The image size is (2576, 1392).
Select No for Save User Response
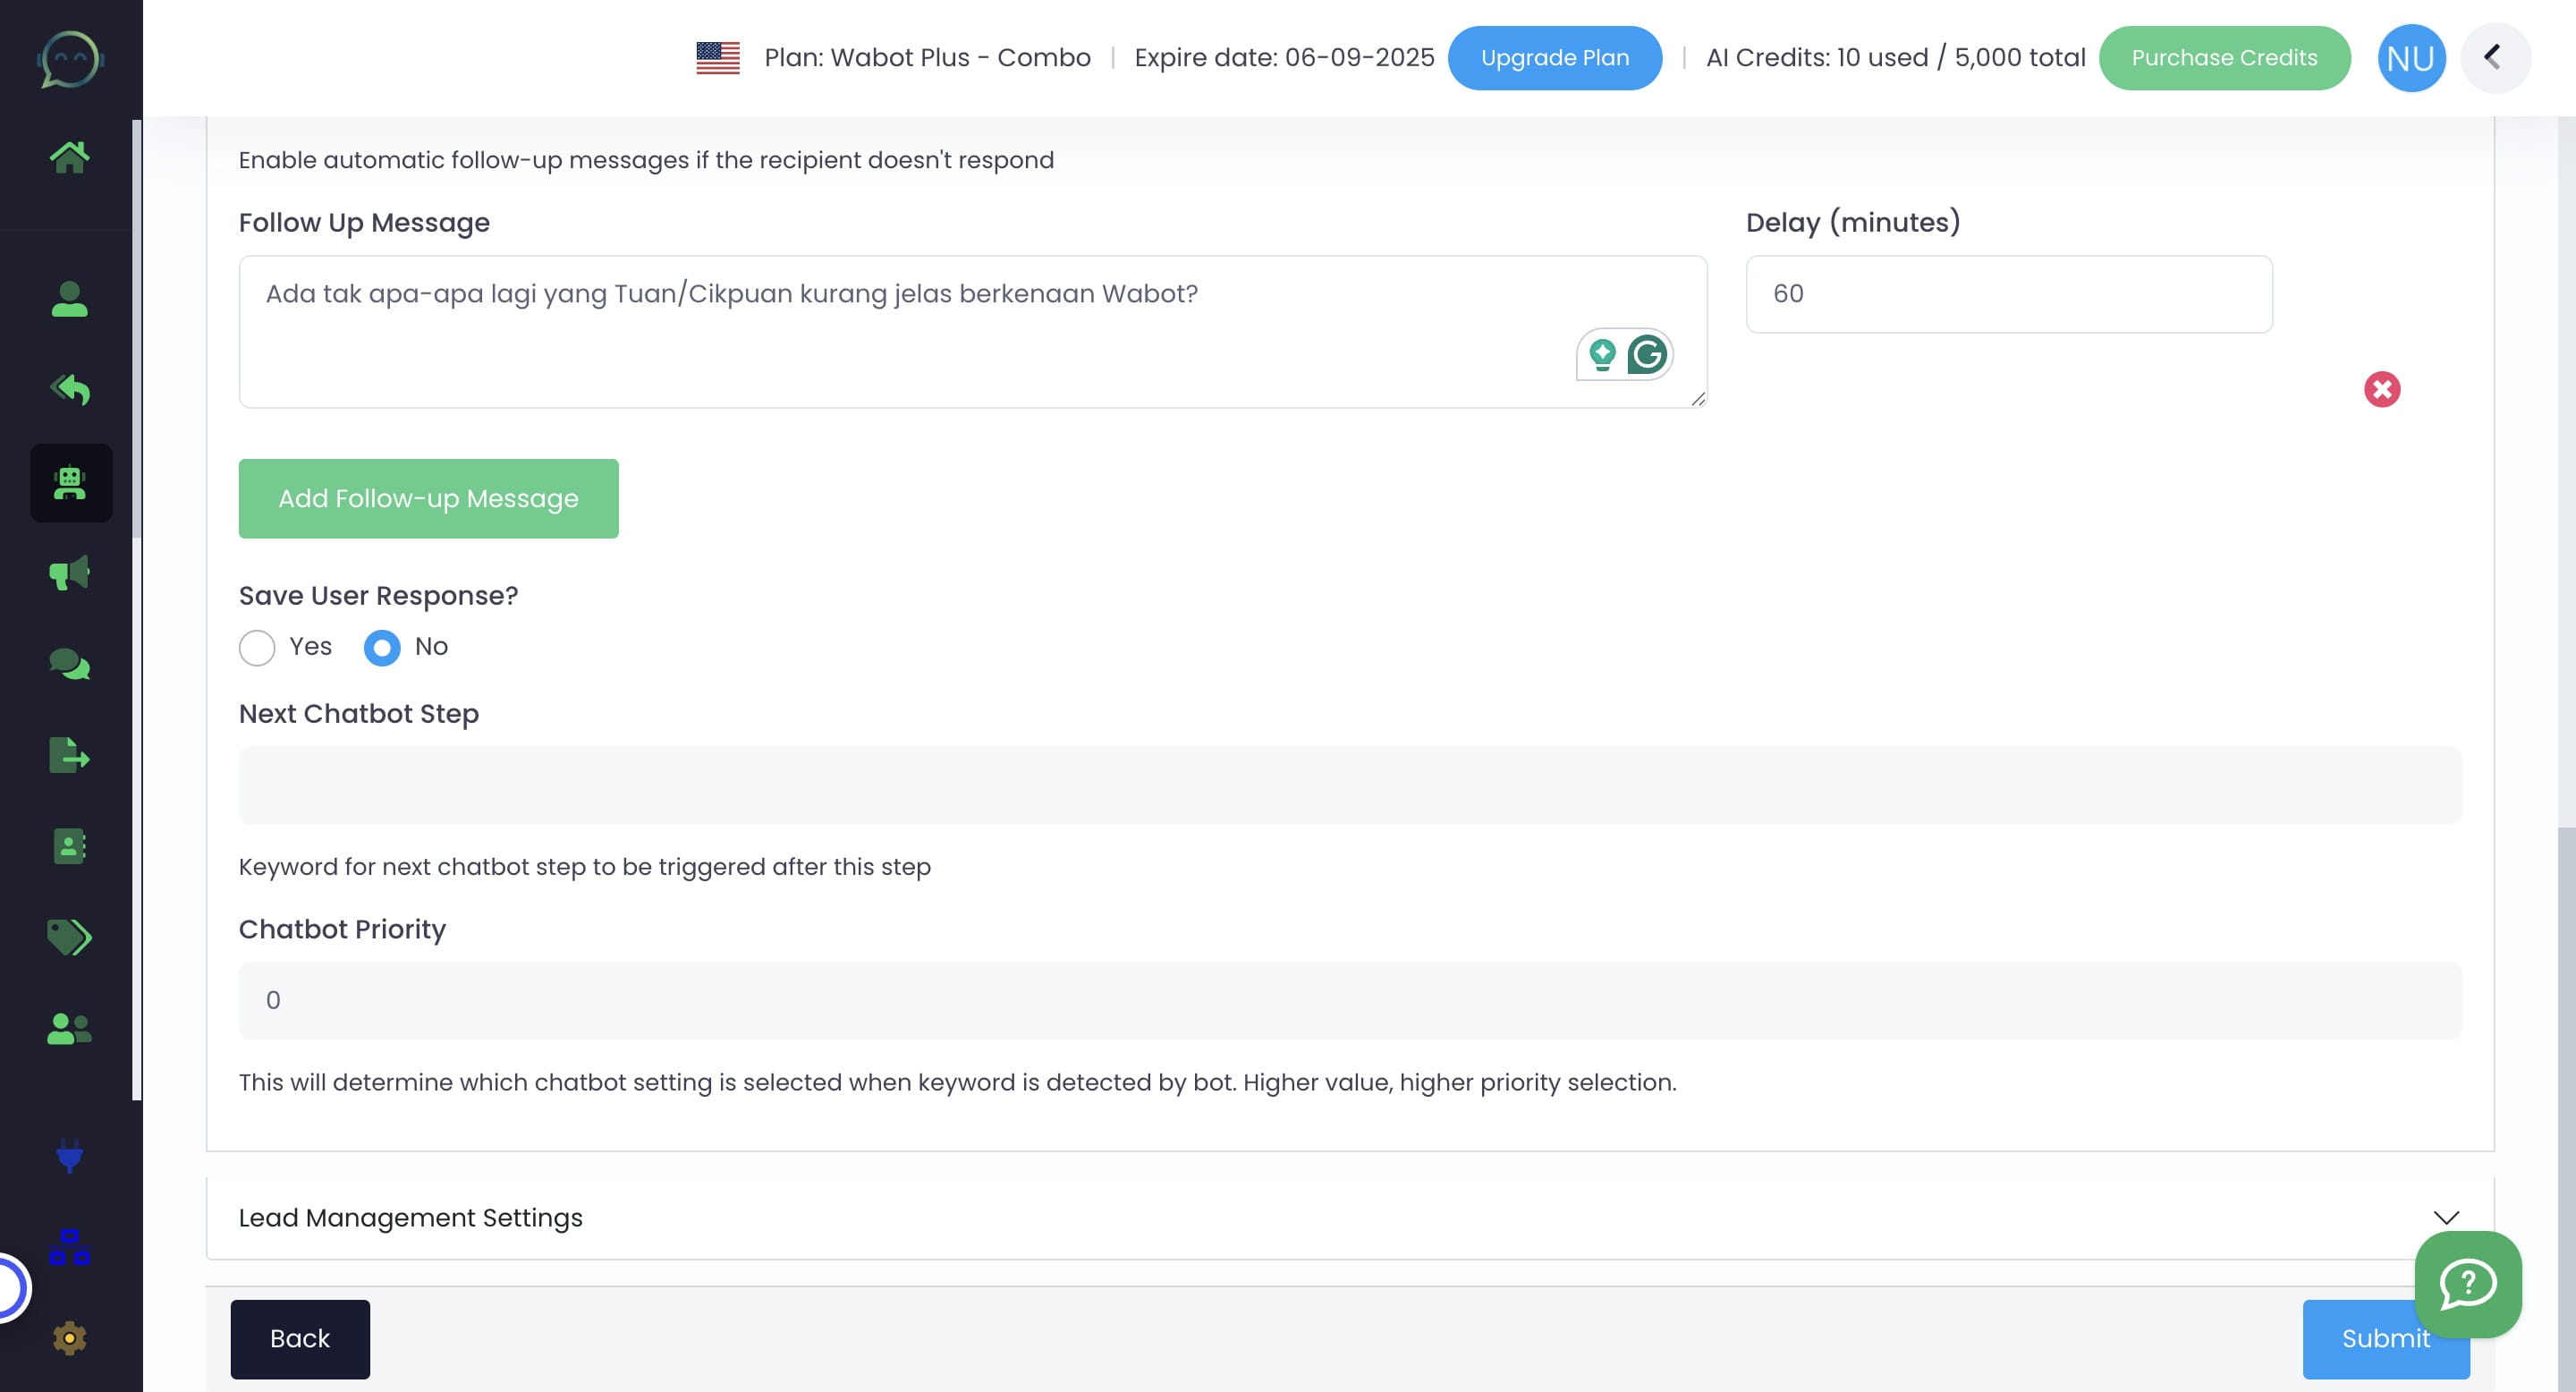point(381,648)
